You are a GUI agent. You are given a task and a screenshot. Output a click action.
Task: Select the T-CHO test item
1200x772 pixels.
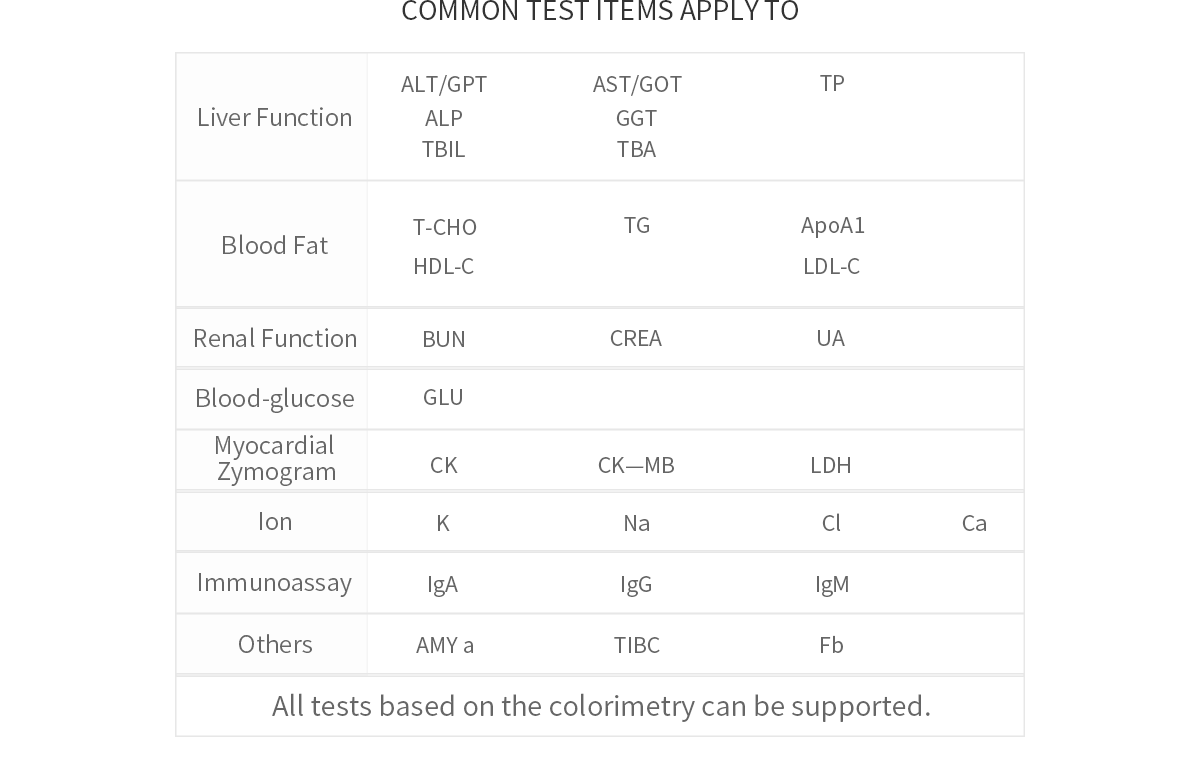tap(444, 227)
